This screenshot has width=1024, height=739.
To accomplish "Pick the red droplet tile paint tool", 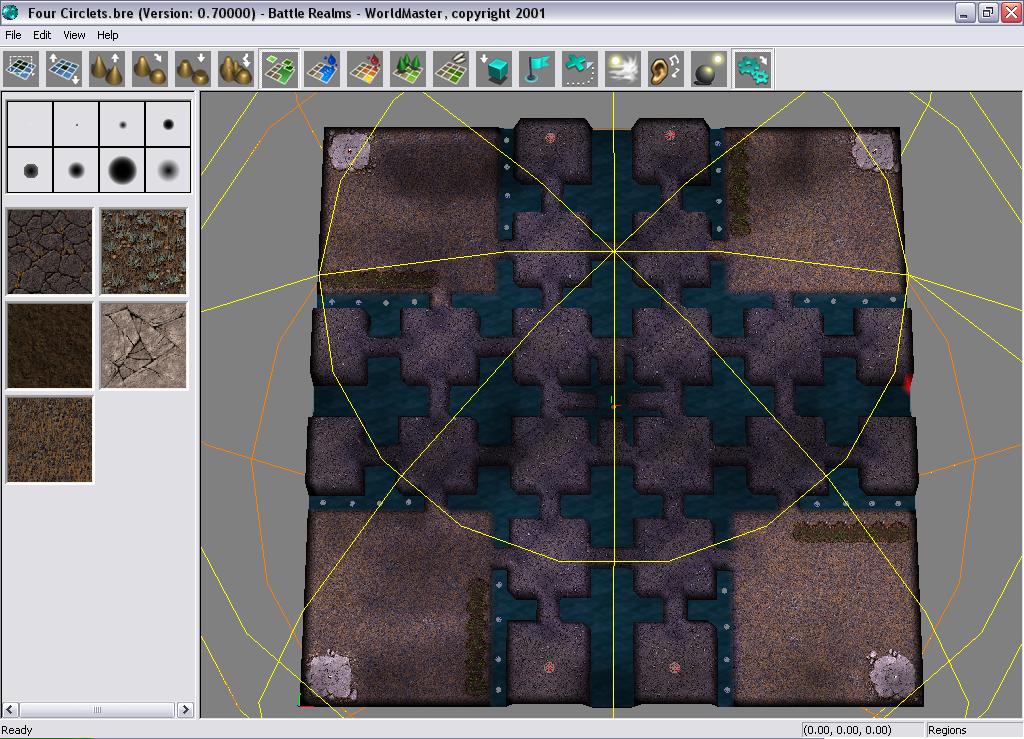I will [x=365, y=69].
